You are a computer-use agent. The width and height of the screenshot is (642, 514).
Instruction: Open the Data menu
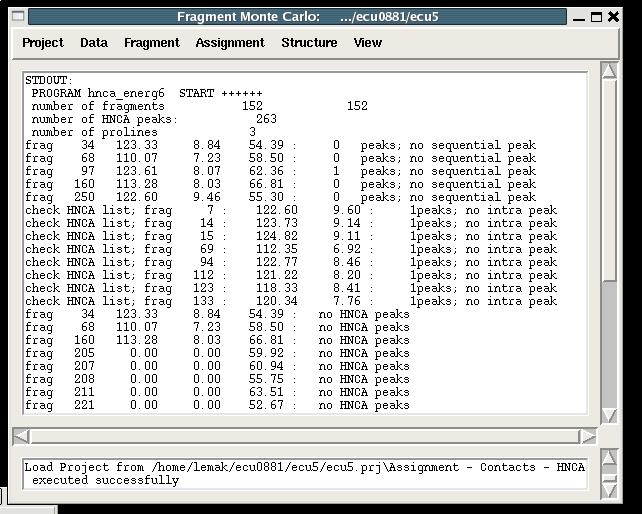(x=94, y=43)
